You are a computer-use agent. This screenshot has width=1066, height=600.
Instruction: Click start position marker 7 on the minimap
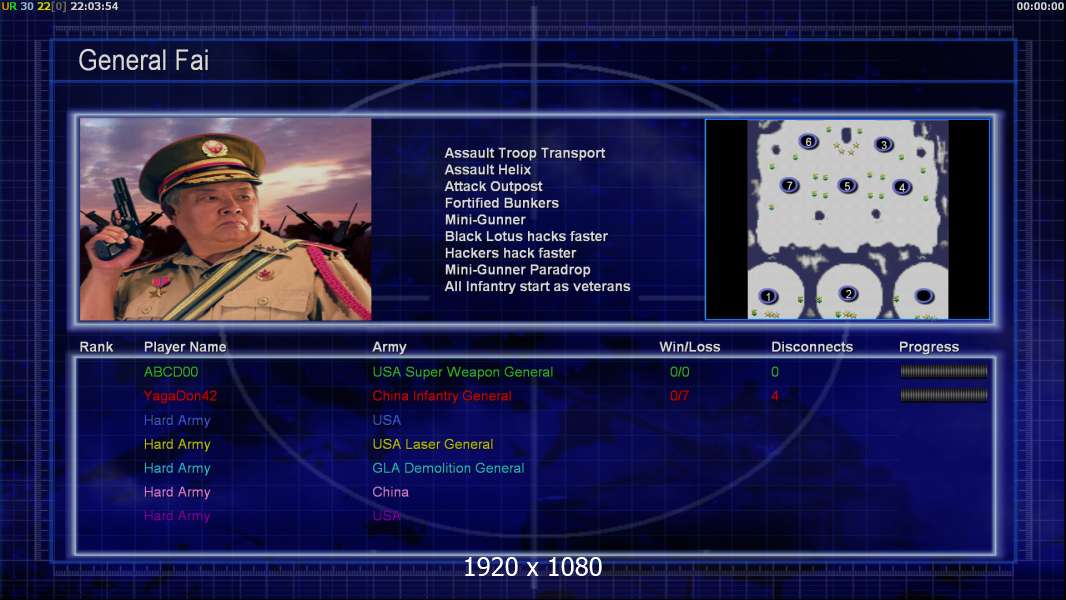[x=789, y=185]
